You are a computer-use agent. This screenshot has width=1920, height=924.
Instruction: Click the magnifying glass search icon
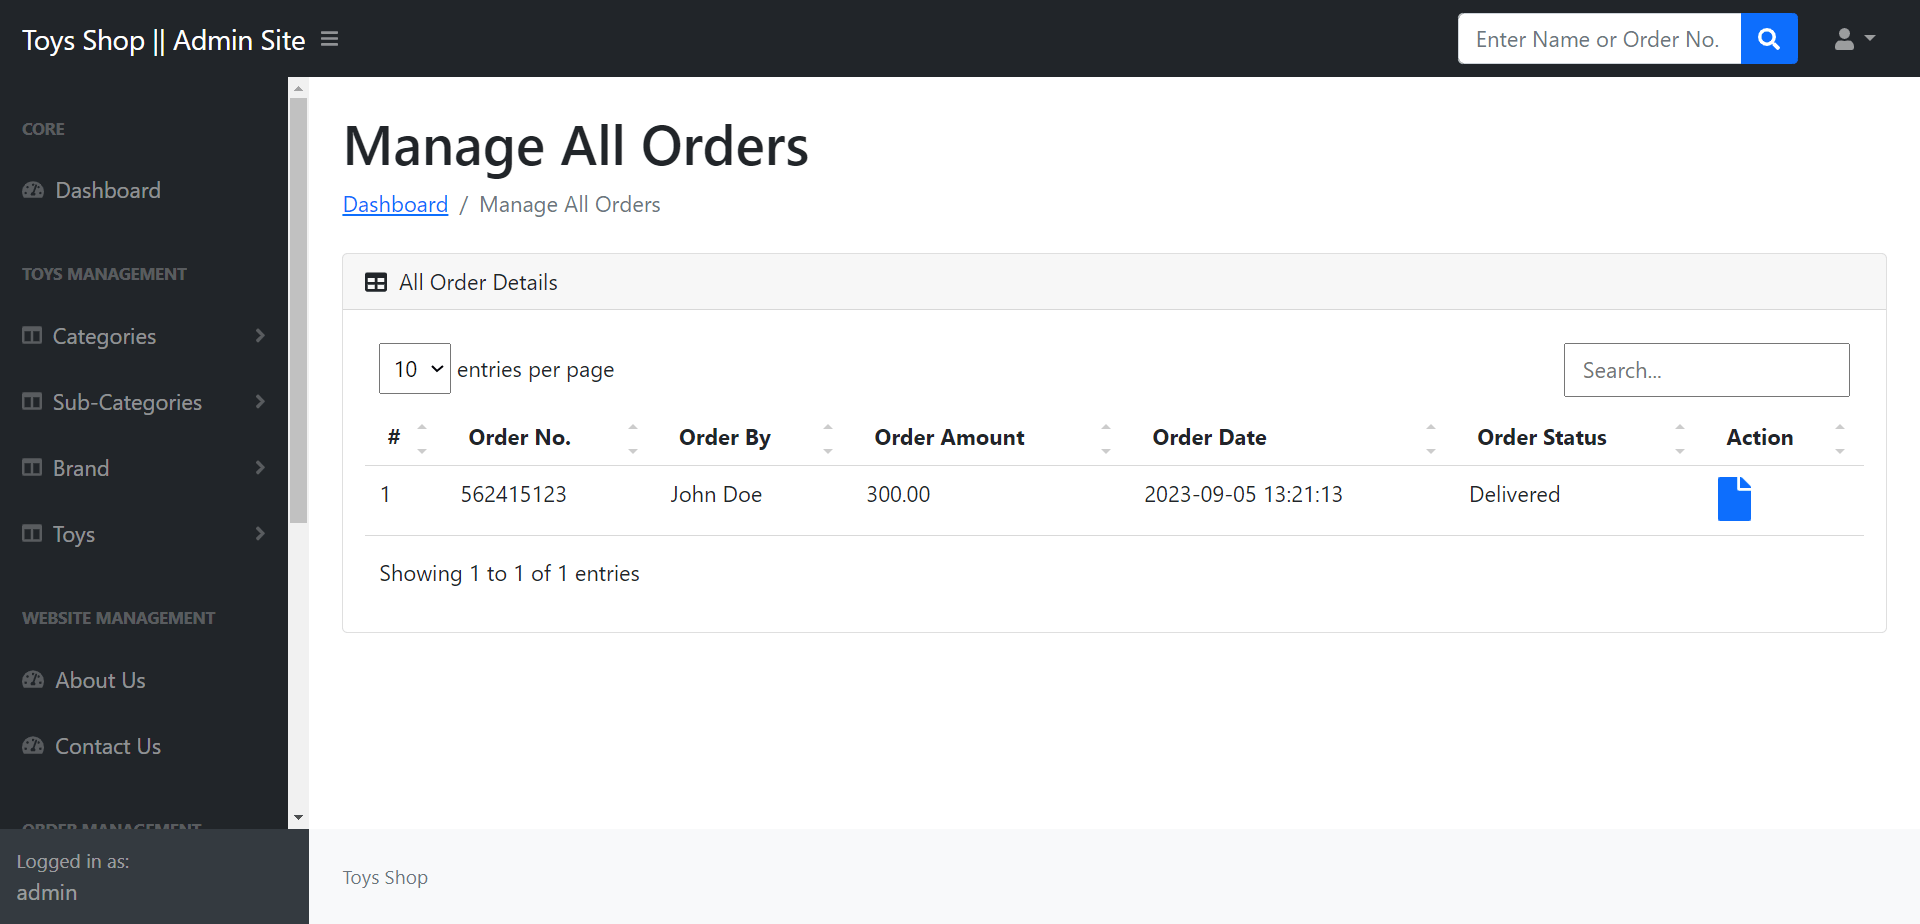tap(1768, 38)
